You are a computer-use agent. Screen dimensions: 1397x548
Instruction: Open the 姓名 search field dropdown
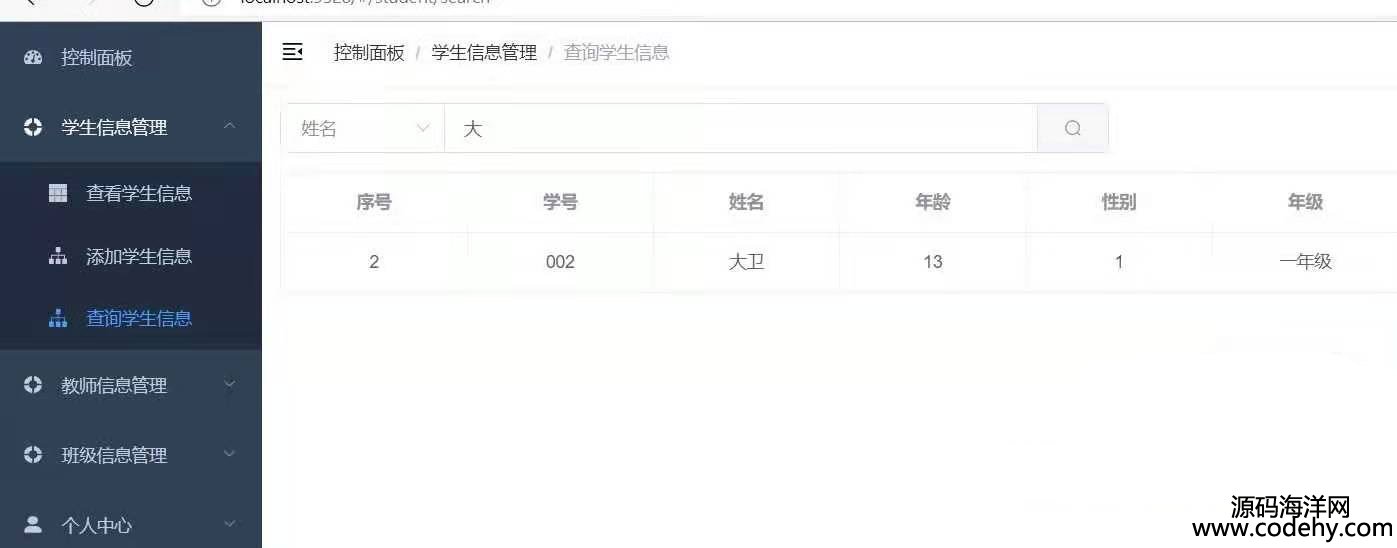[363, 128]
